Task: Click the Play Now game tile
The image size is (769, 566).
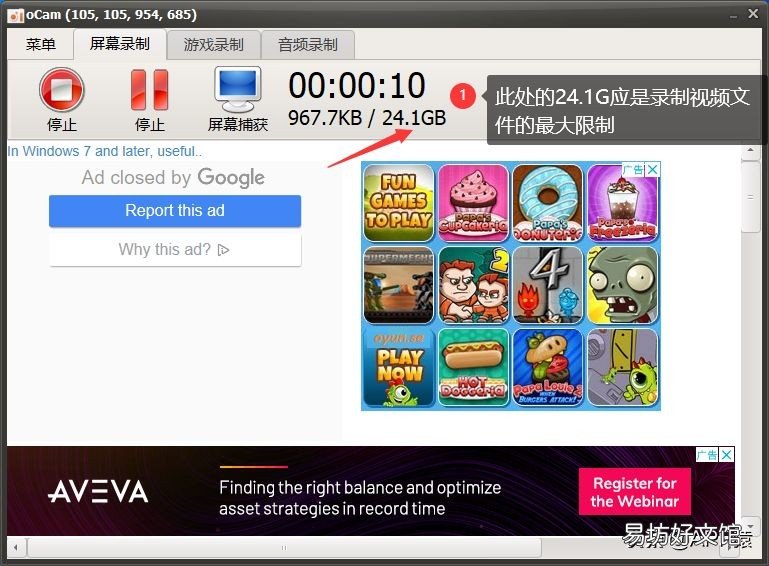Action: coord(399,368)
